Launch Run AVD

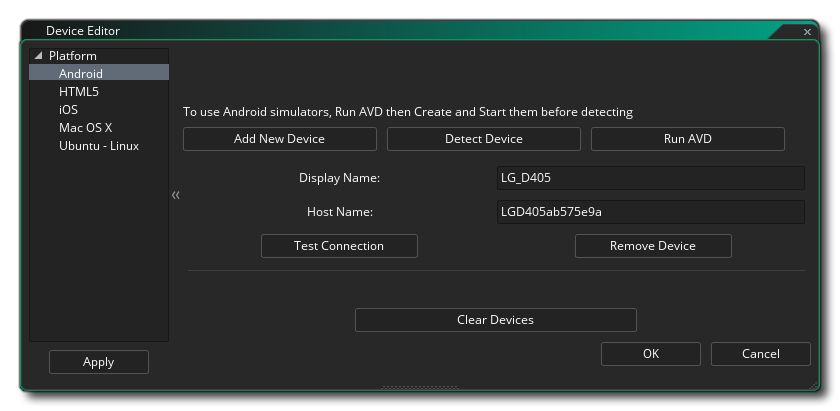[x=688, y=139]
